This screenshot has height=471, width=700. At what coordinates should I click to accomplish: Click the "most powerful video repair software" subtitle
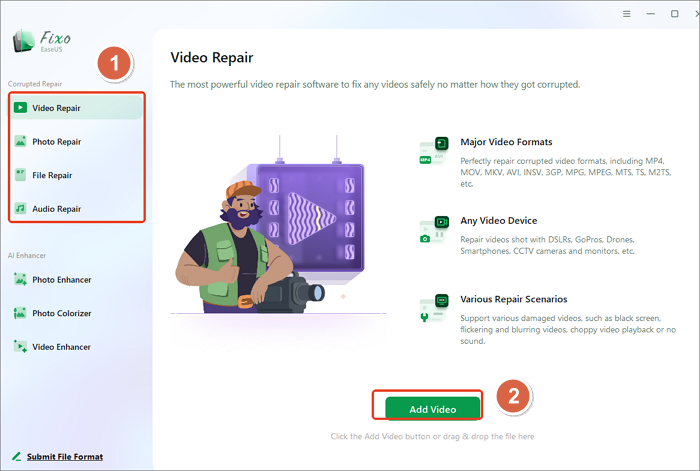[375, 84]
